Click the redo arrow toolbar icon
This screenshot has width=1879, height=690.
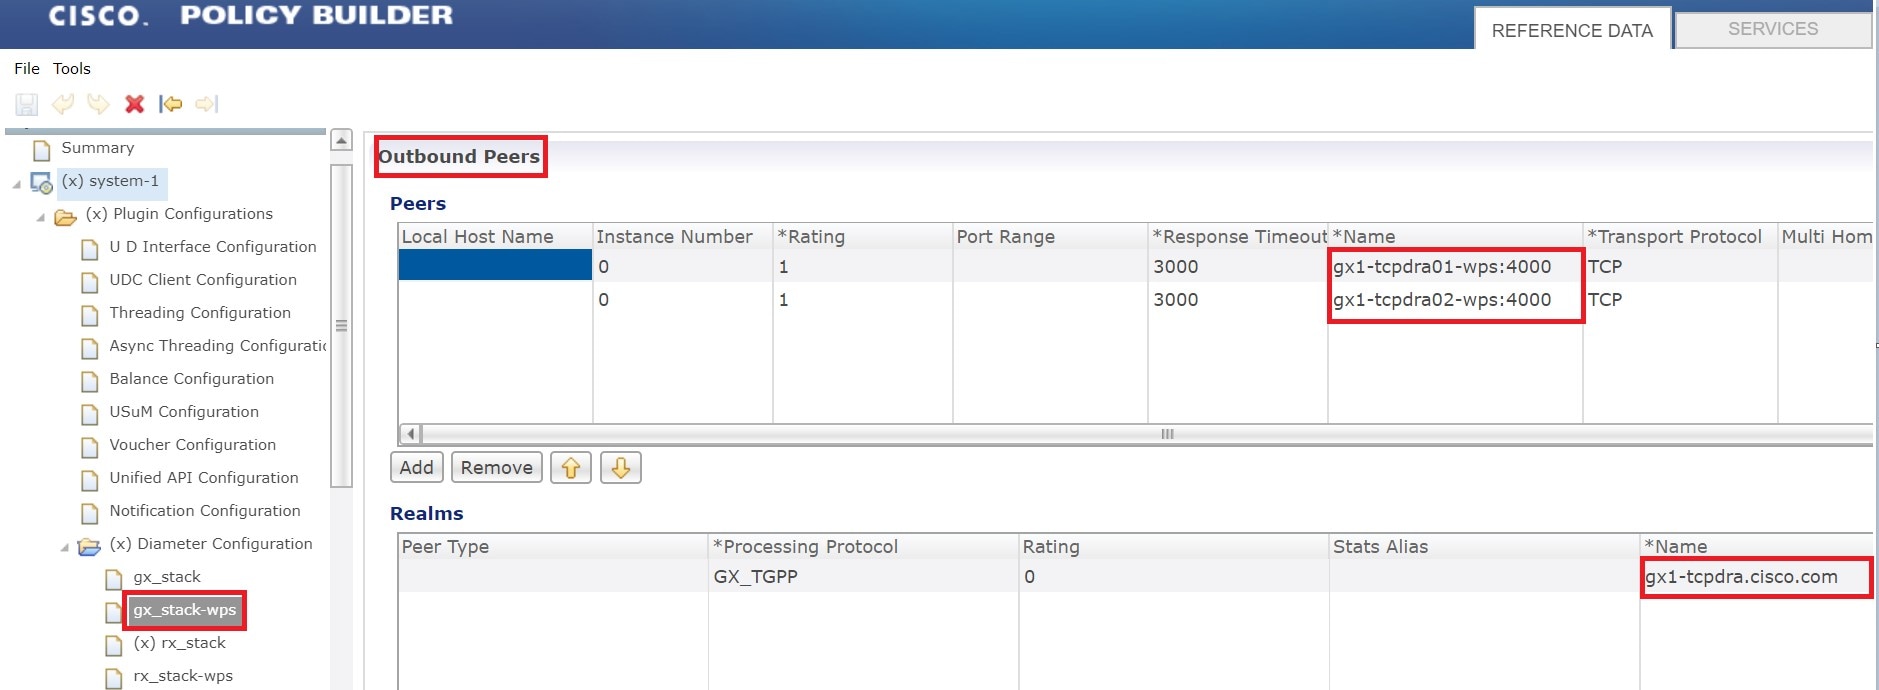click(x=98, y=104)
